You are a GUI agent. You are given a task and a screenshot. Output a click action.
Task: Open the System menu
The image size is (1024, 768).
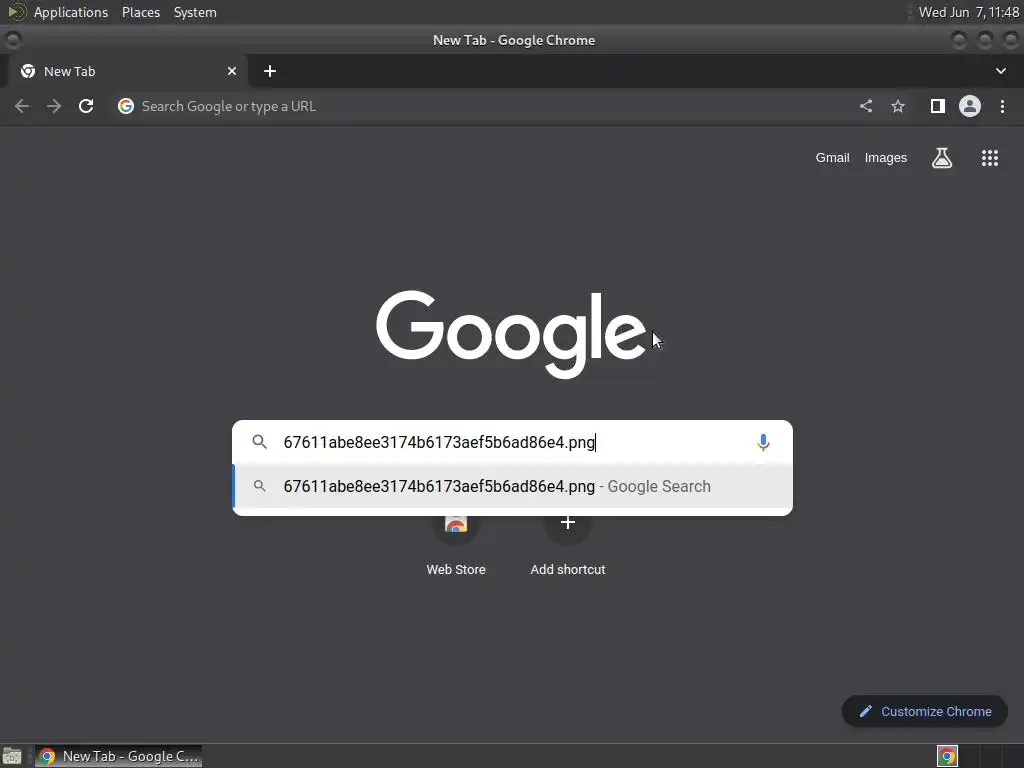pos(195,12)
